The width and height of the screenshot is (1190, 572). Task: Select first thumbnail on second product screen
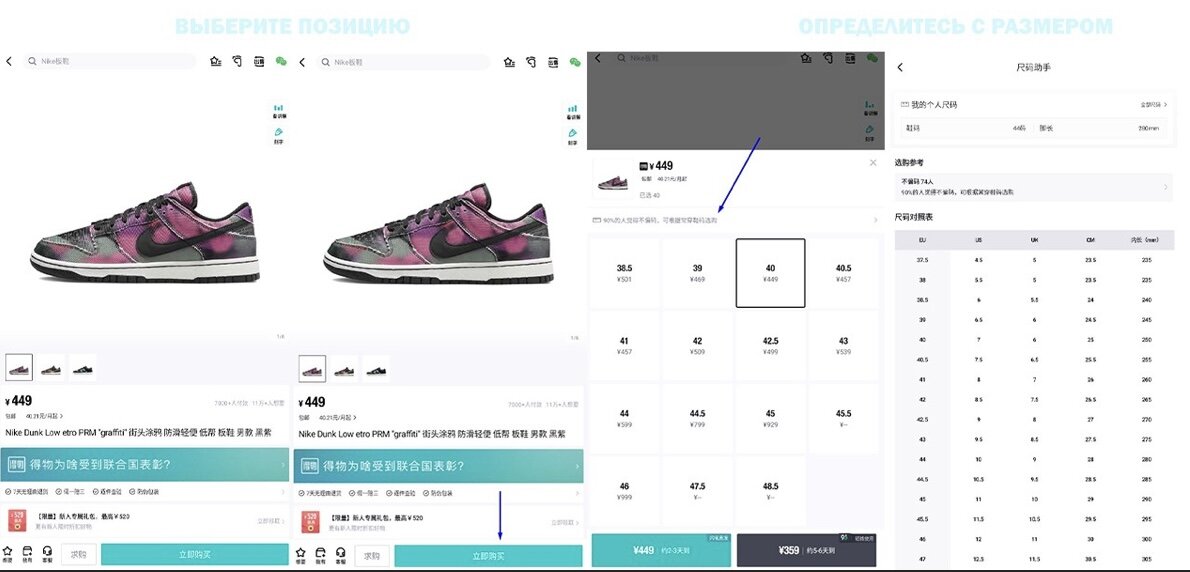click(x=312, y=369)
